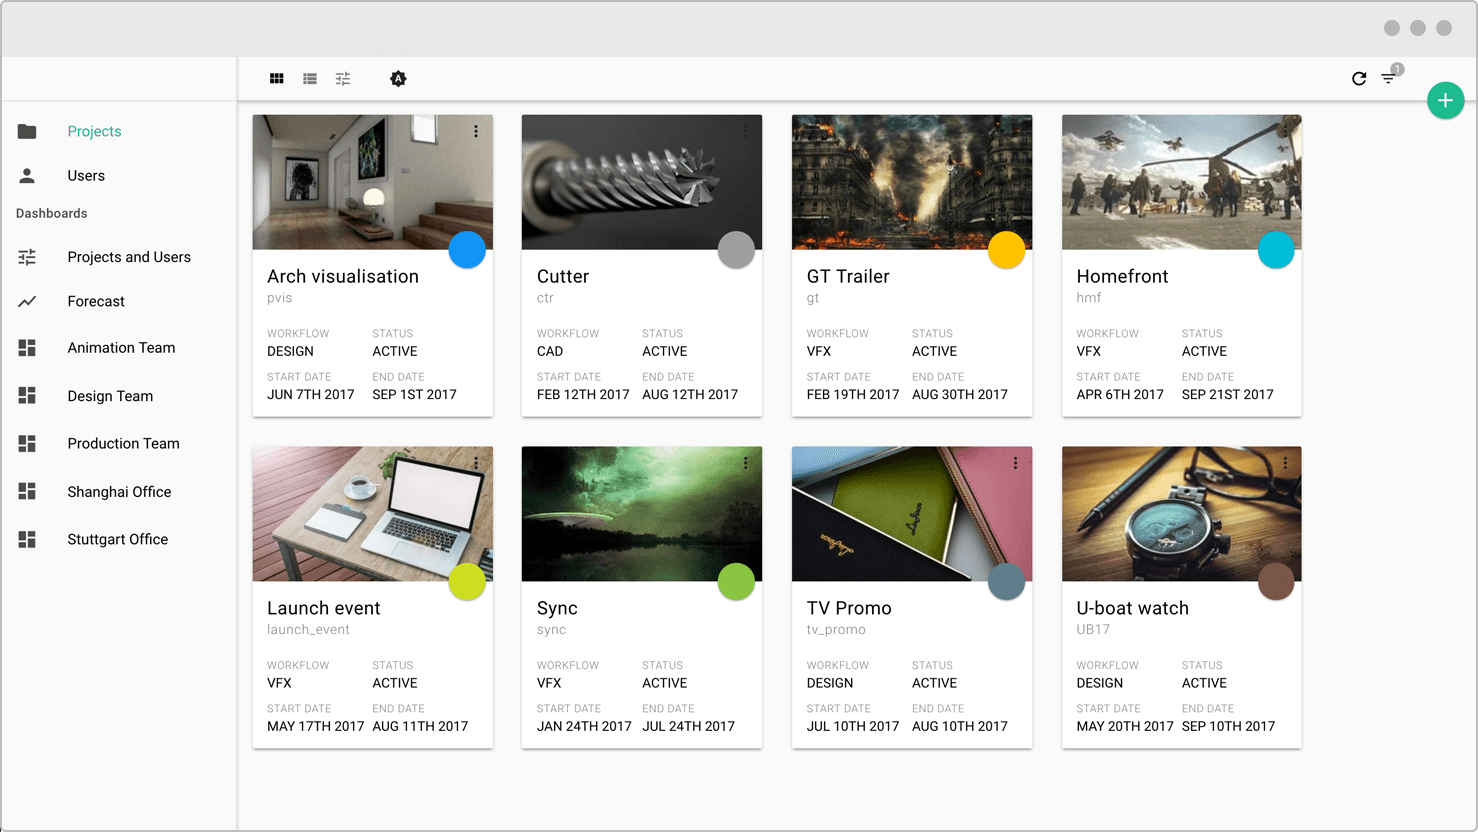The height and width of the screenshot is (832, 1478).
Task: Go to the Users page
Action: pyautogui.click(x=86, y=175)
